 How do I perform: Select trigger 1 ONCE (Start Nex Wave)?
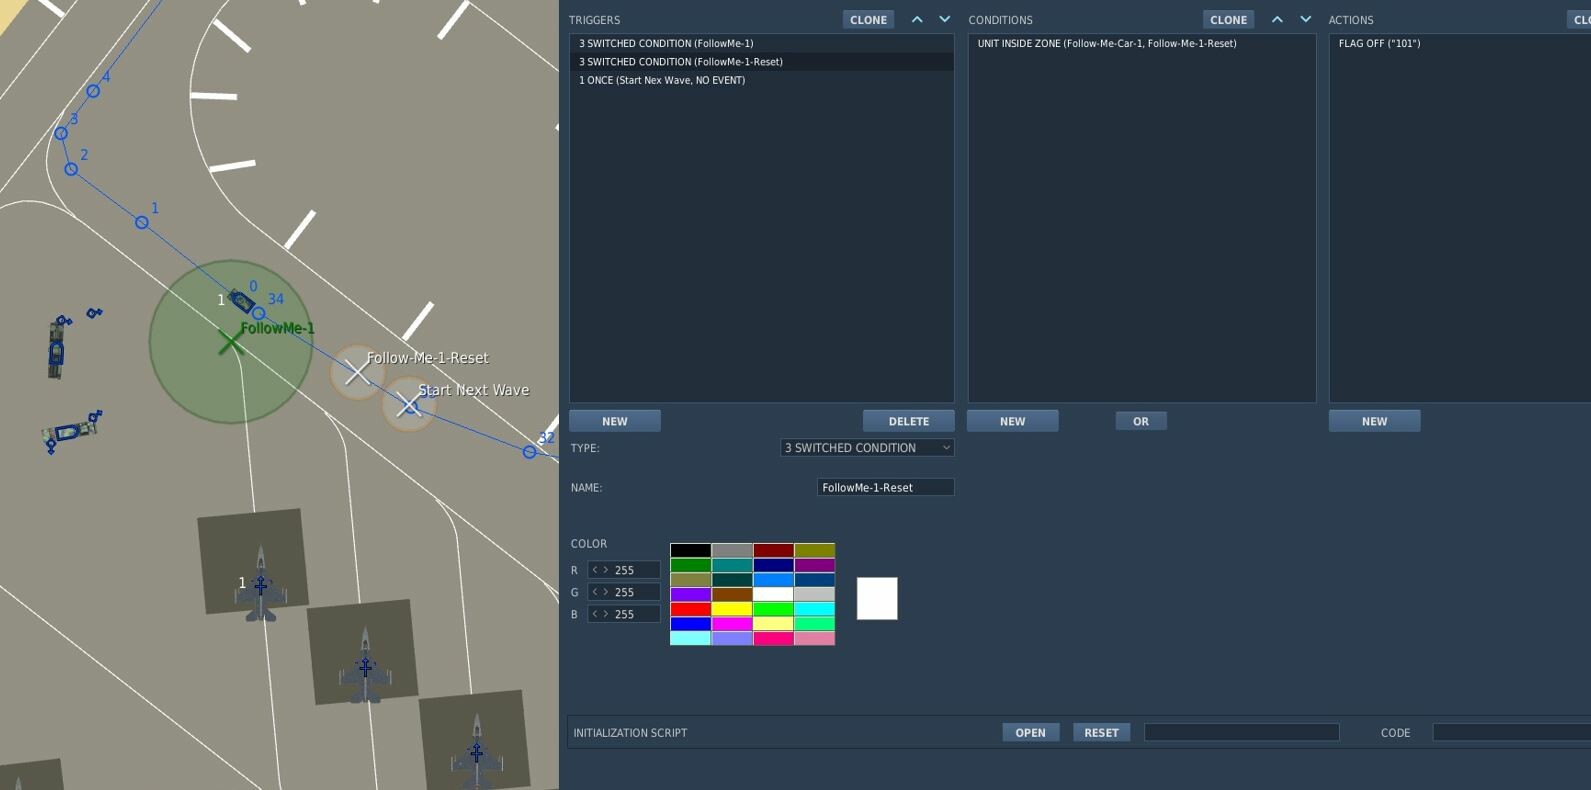point(761,80)
